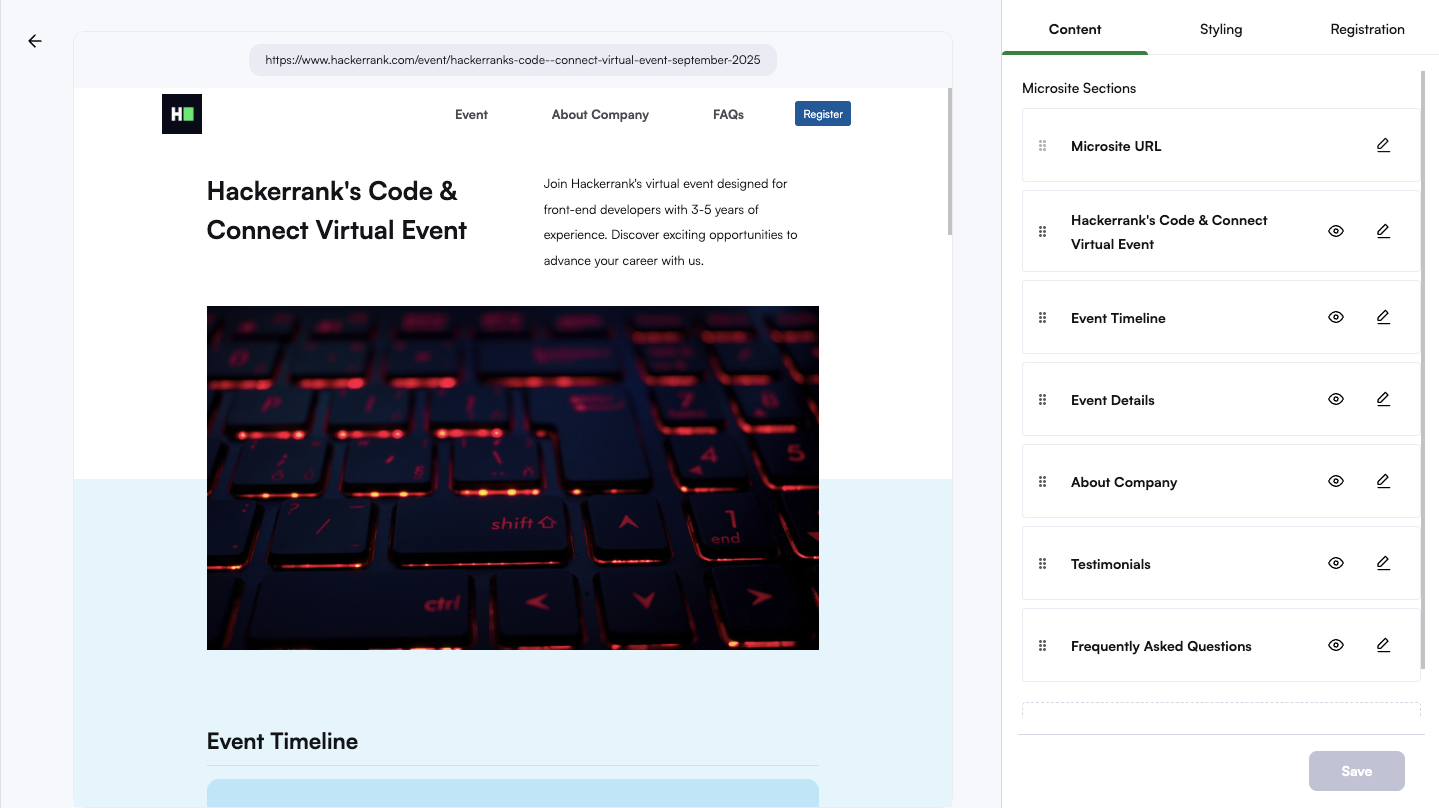This screenshot has width=1439, height=808.
Task: Click the Register button in preview
Action: (823, 114)
